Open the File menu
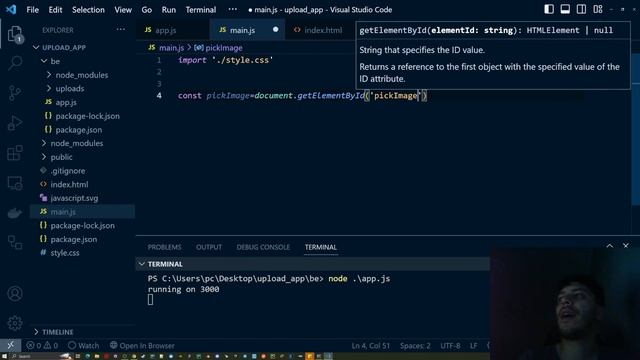The image size is (640, 360). click(32, 10)
